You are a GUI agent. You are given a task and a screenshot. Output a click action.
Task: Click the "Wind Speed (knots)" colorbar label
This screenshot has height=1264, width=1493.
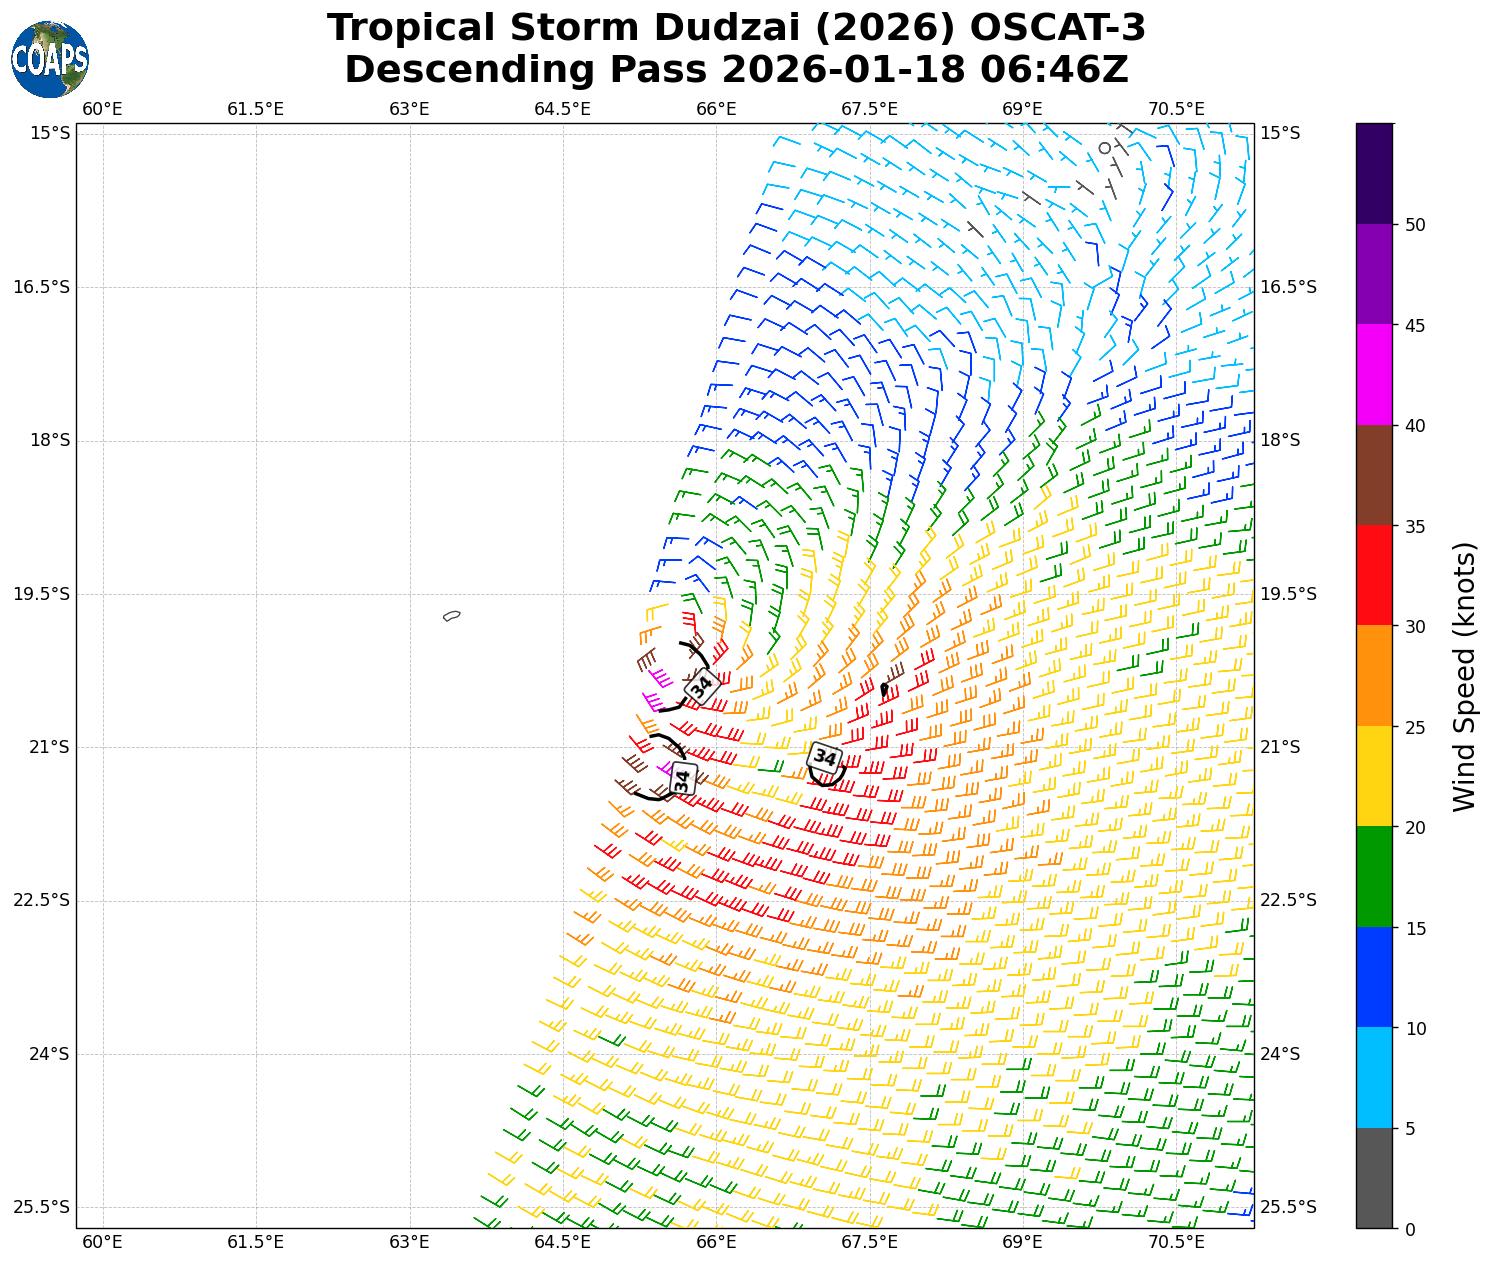tap(1464, 676)
